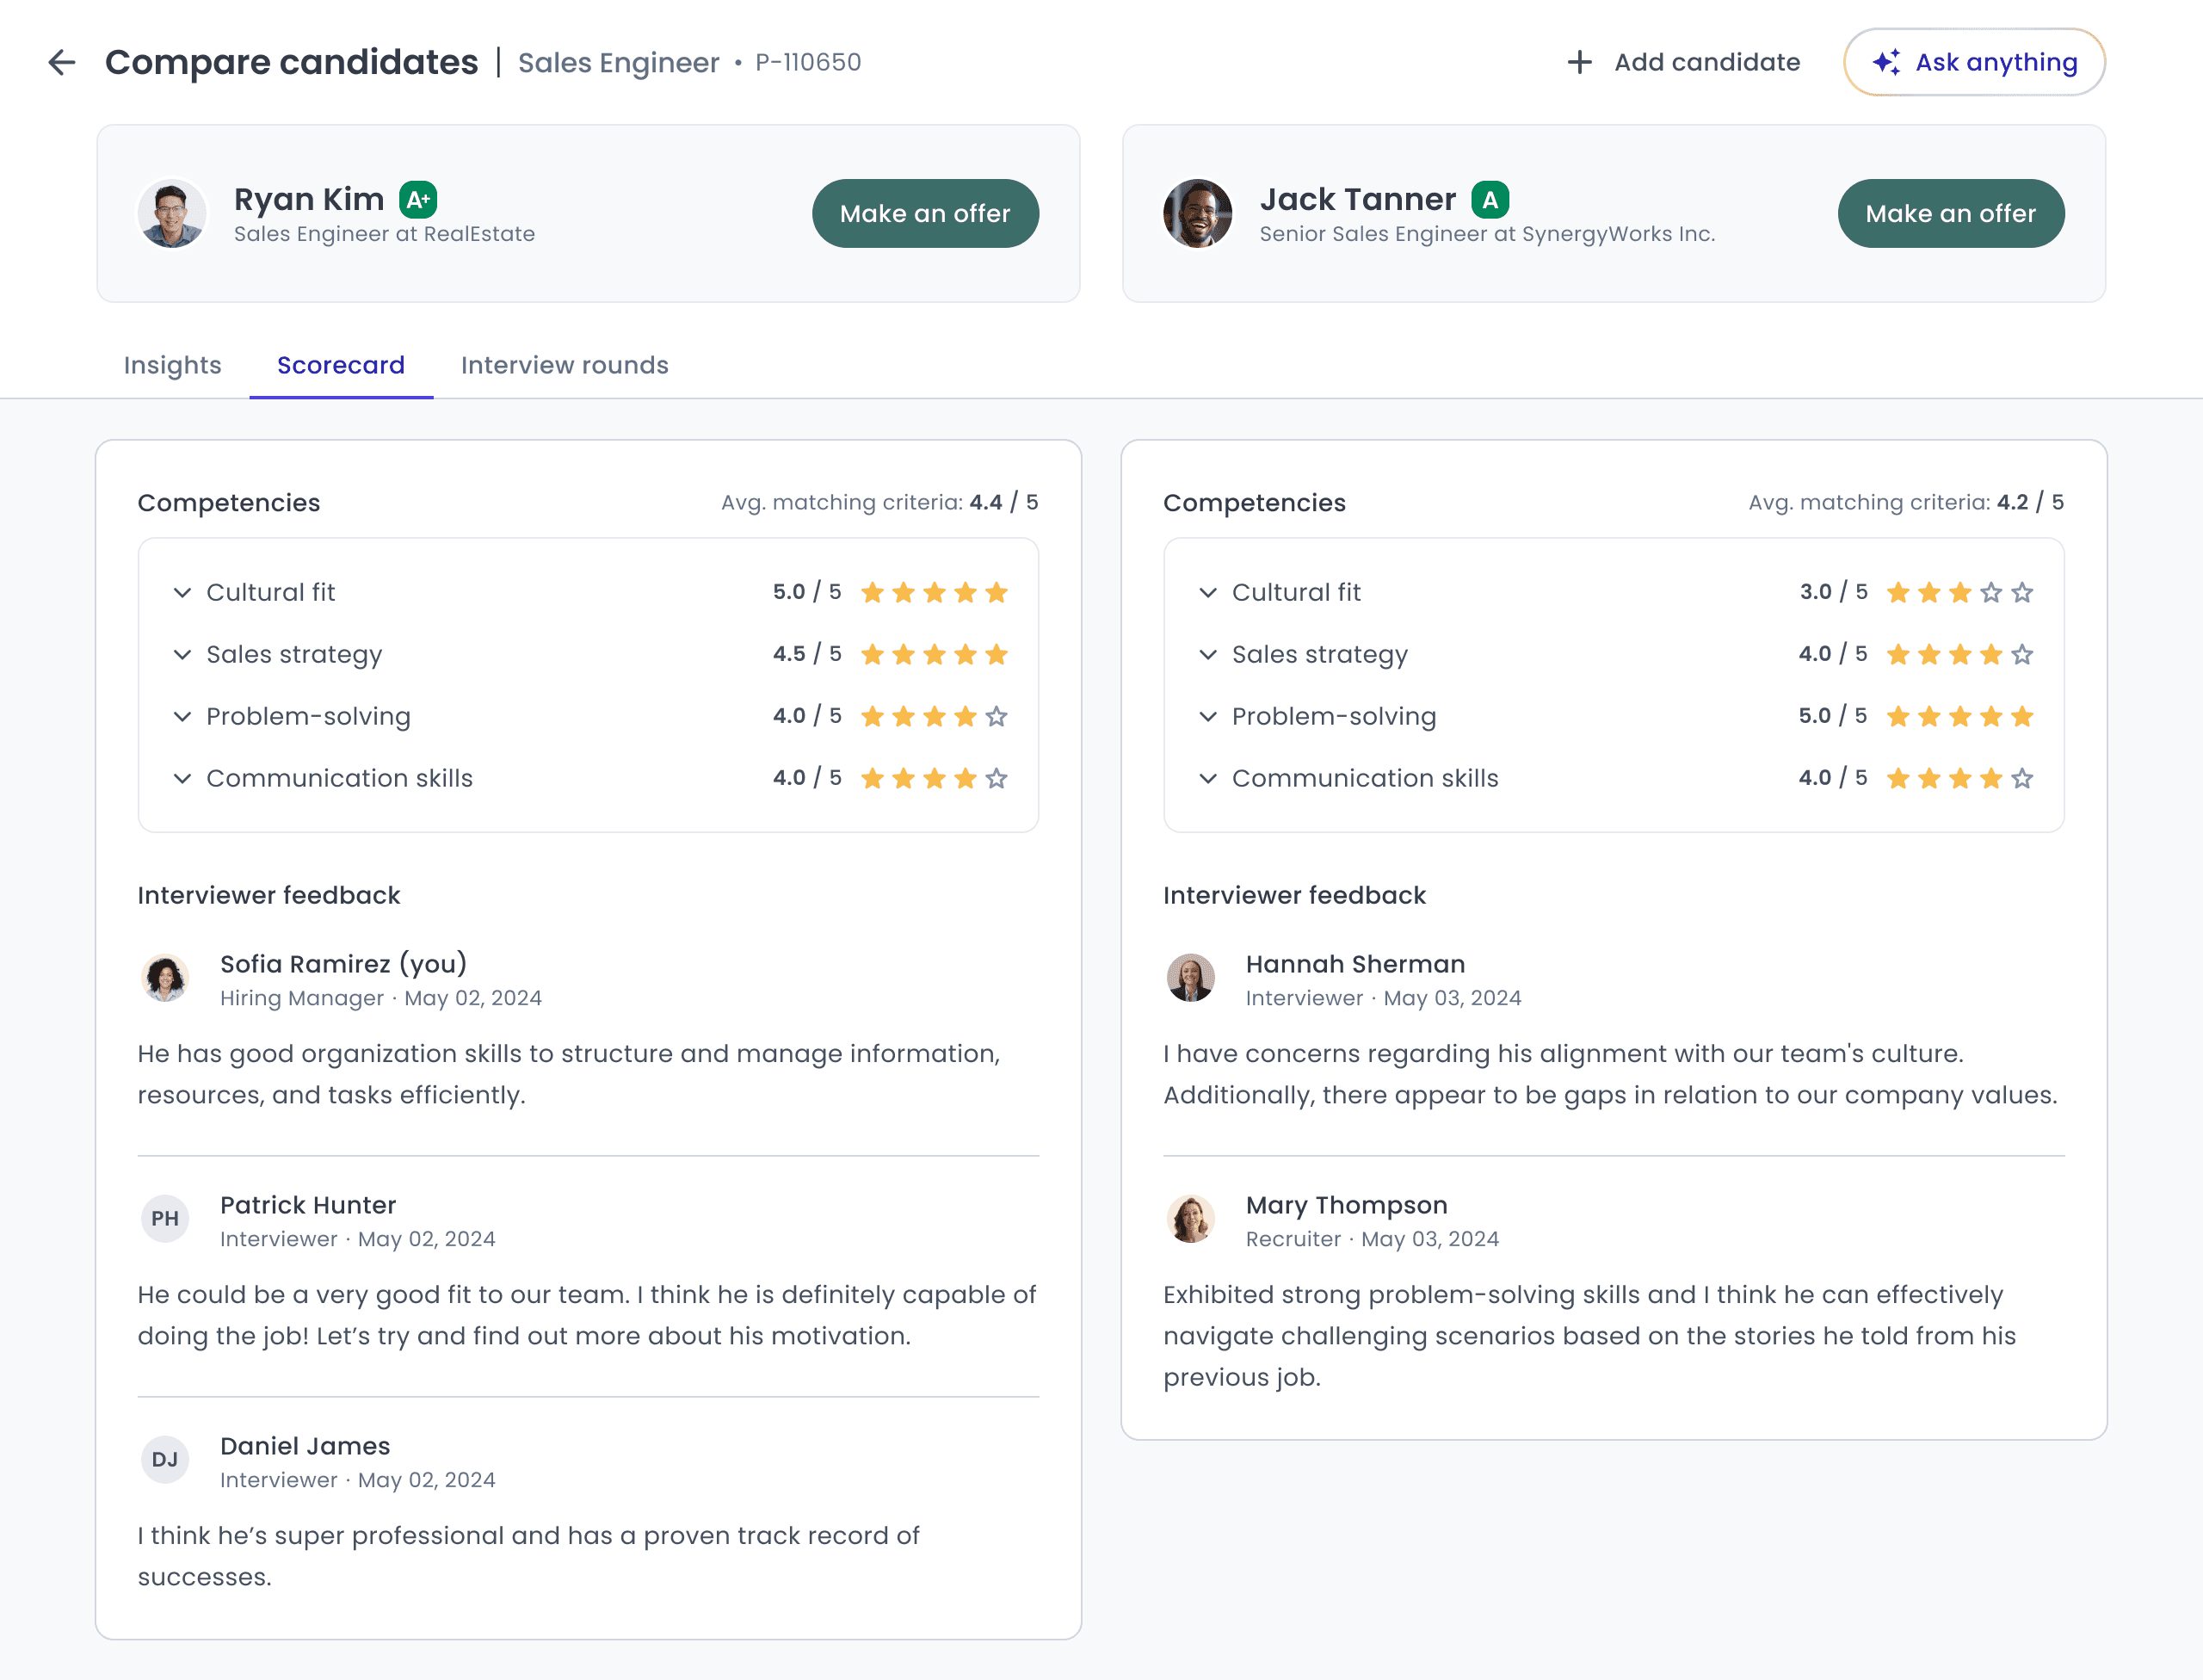Click Hannah Sherman's avatar photo
This screenshot has width=2203, height=1680.
tap(1190, 977)
